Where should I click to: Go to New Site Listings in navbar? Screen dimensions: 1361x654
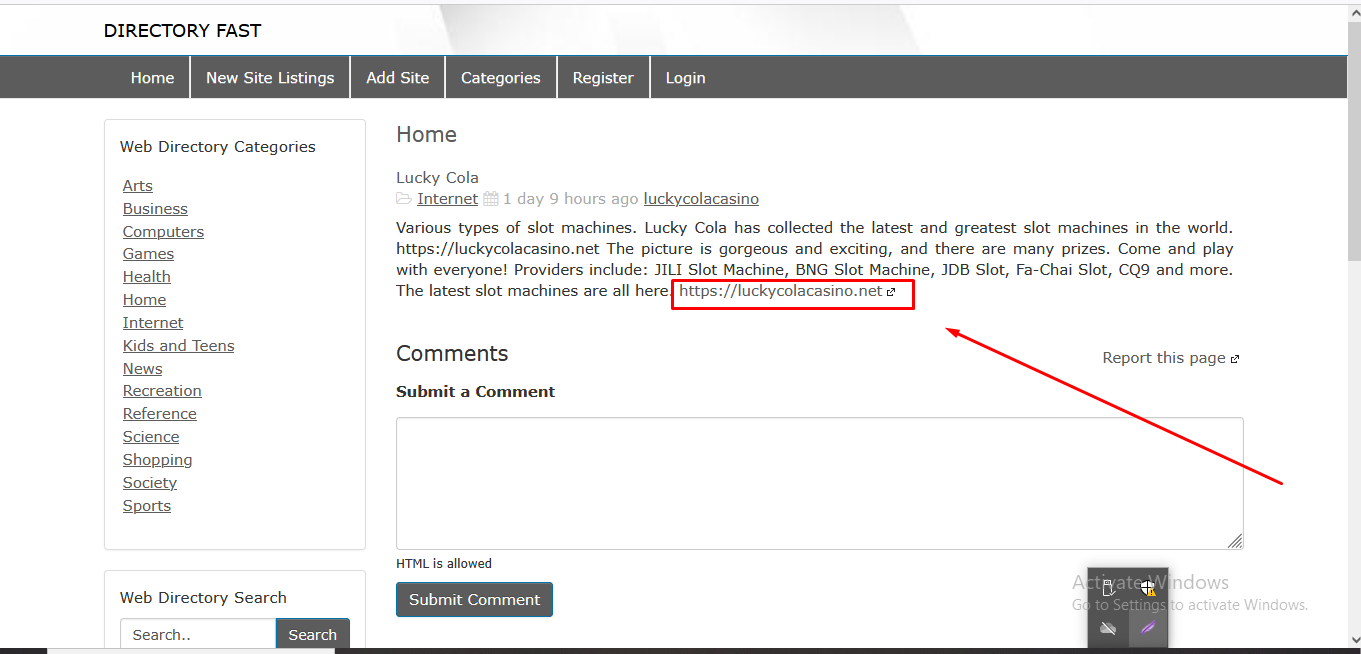[270, 77]
